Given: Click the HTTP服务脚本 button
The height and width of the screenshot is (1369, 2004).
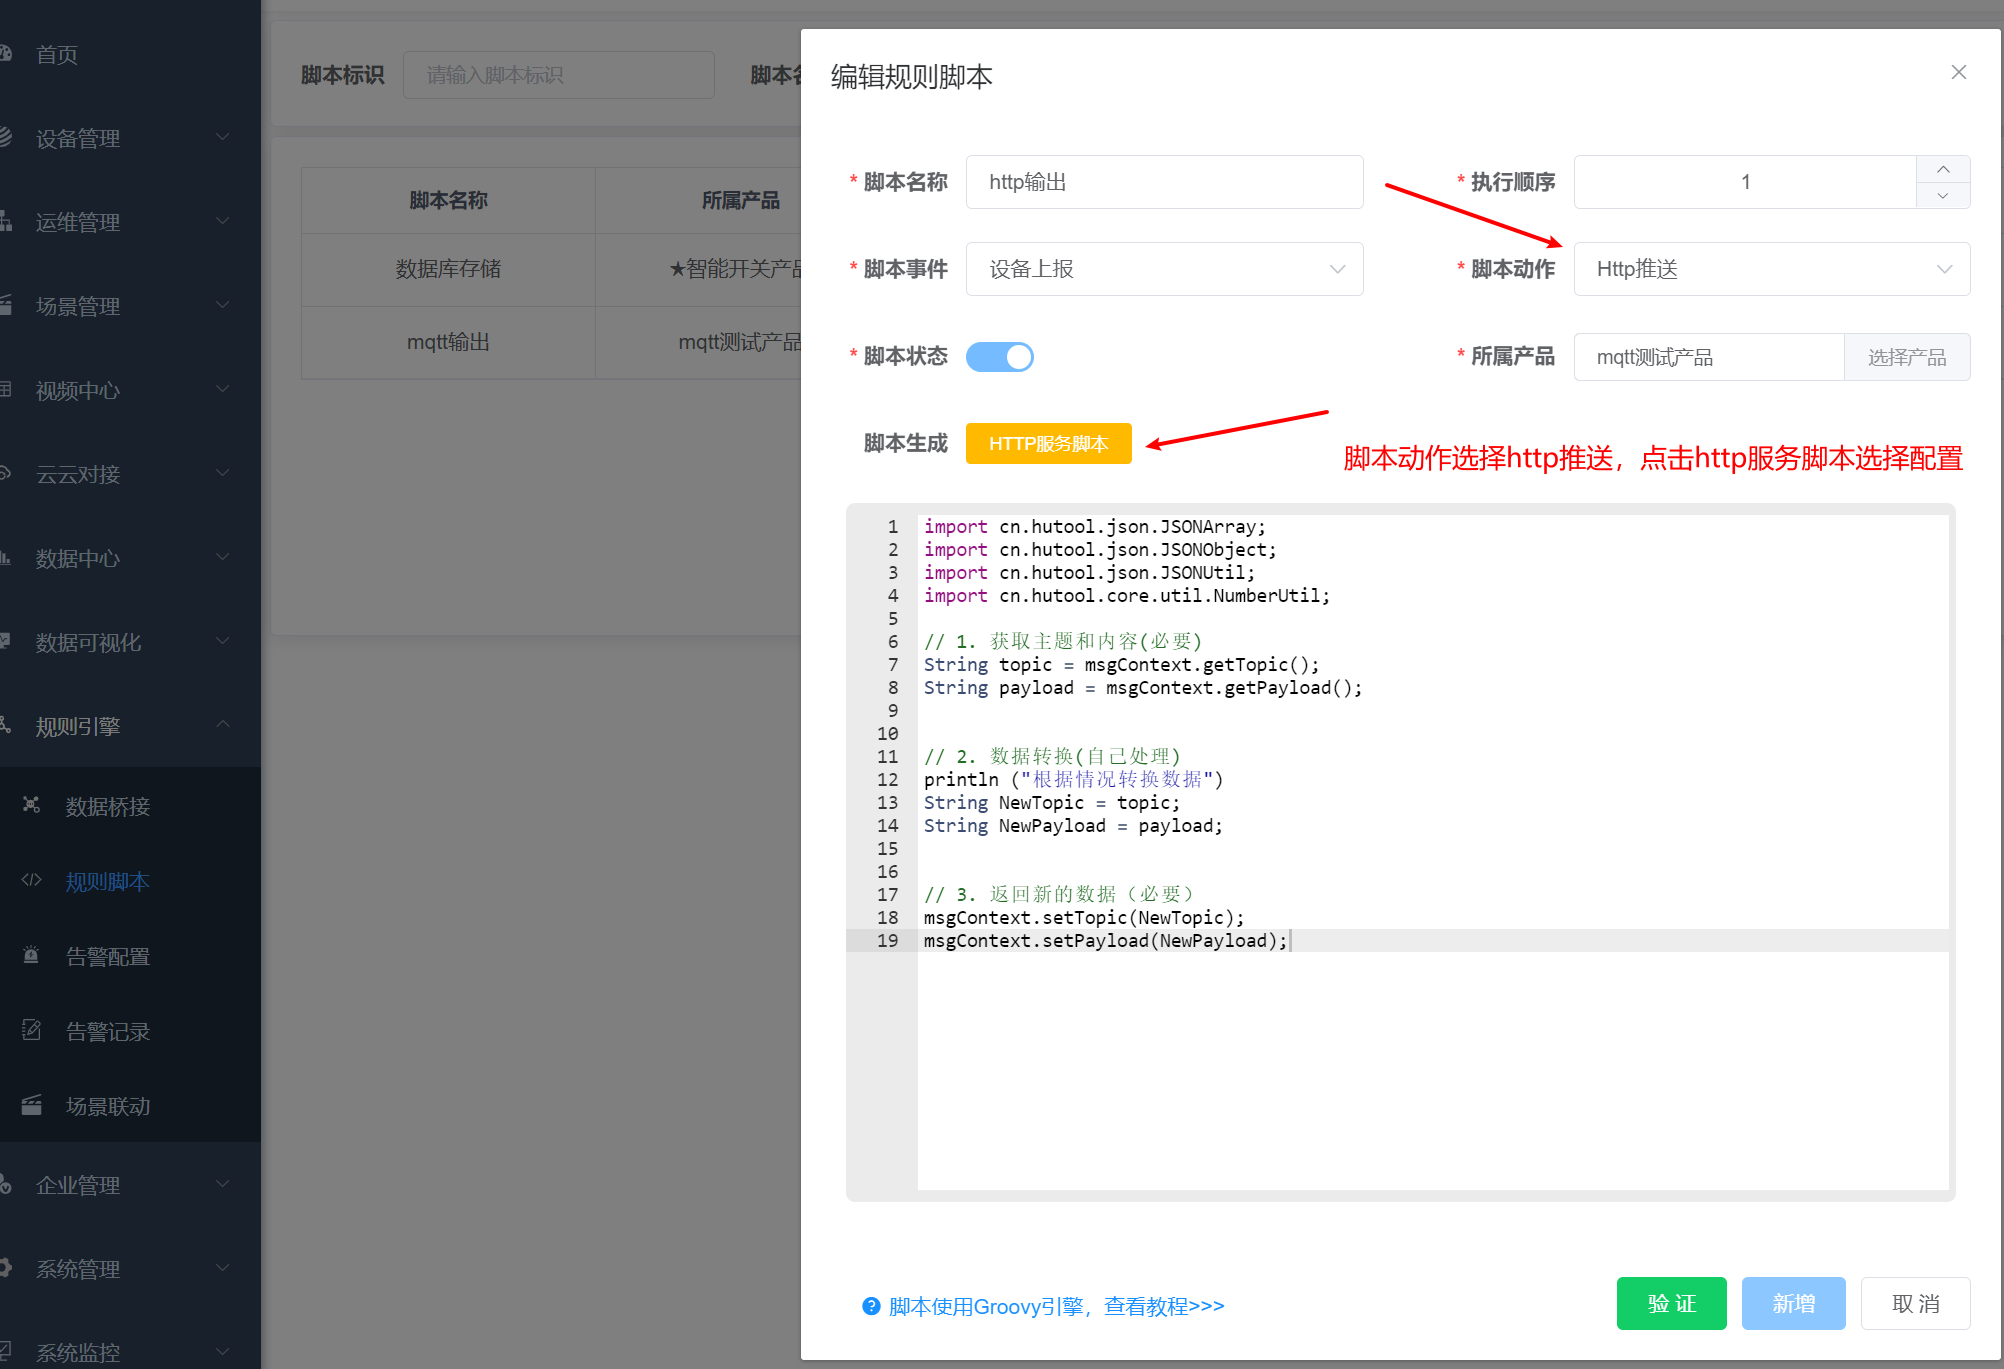Looking at the screenshot, I should click(1048, 443).
